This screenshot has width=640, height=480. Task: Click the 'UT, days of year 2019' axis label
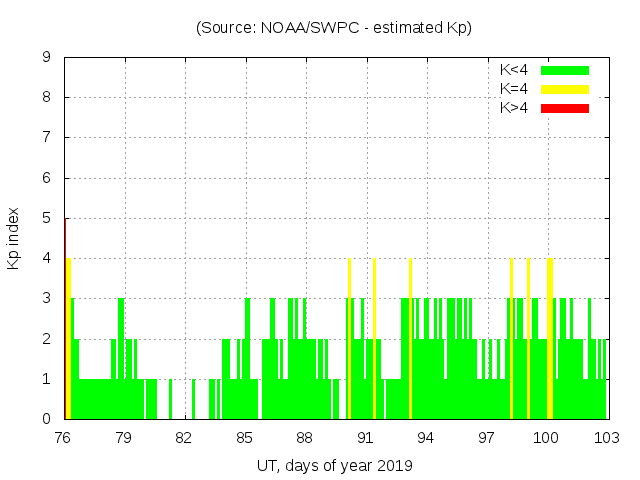pyautogui.click(x=334, y=465)
